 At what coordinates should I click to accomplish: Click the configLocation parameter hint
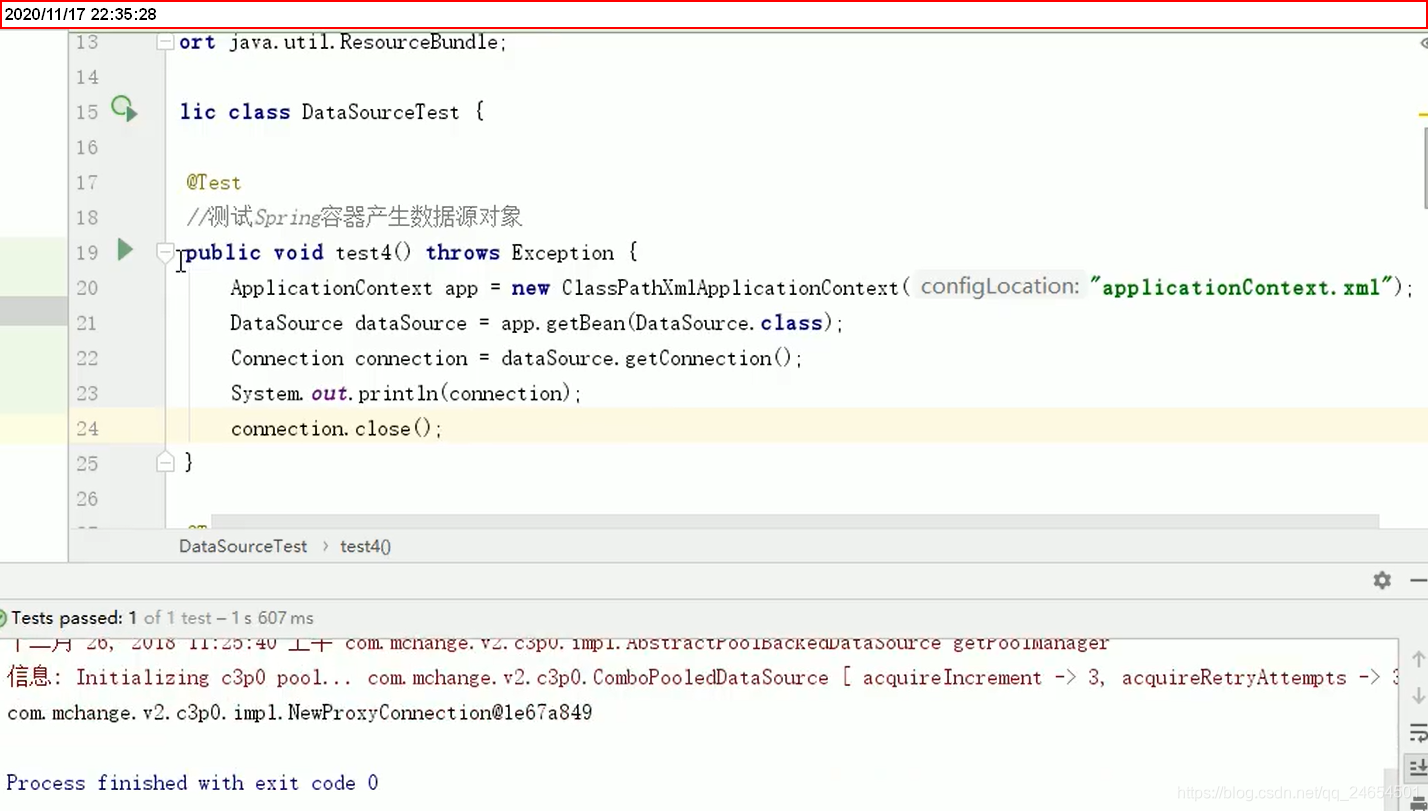[x=1000, y=287]
